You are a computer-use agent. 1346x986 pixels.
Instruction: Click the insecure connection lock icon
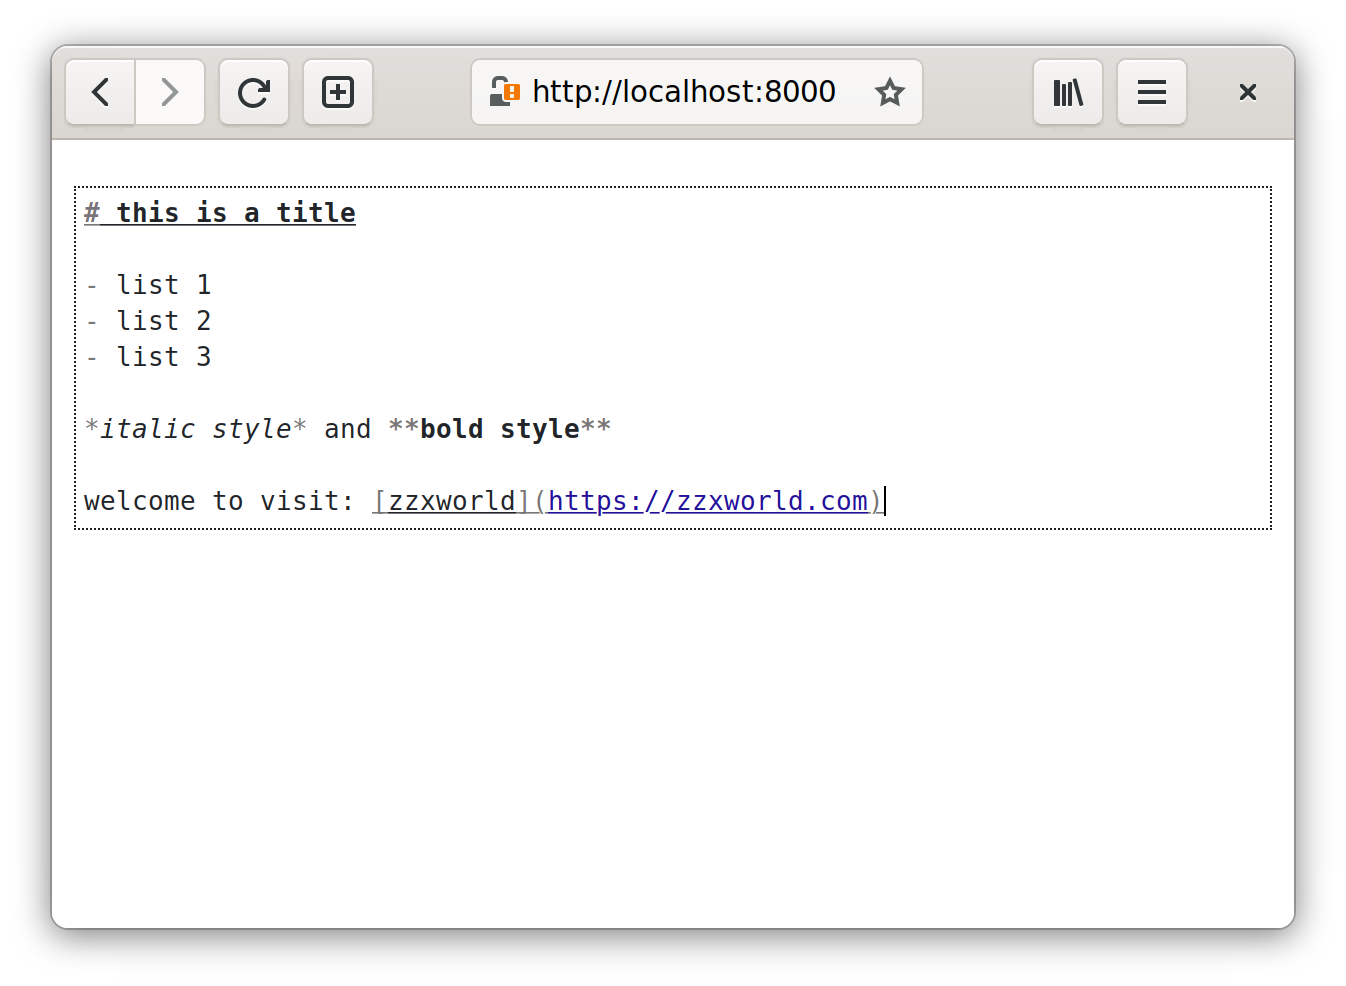click(x=504, y=92)
